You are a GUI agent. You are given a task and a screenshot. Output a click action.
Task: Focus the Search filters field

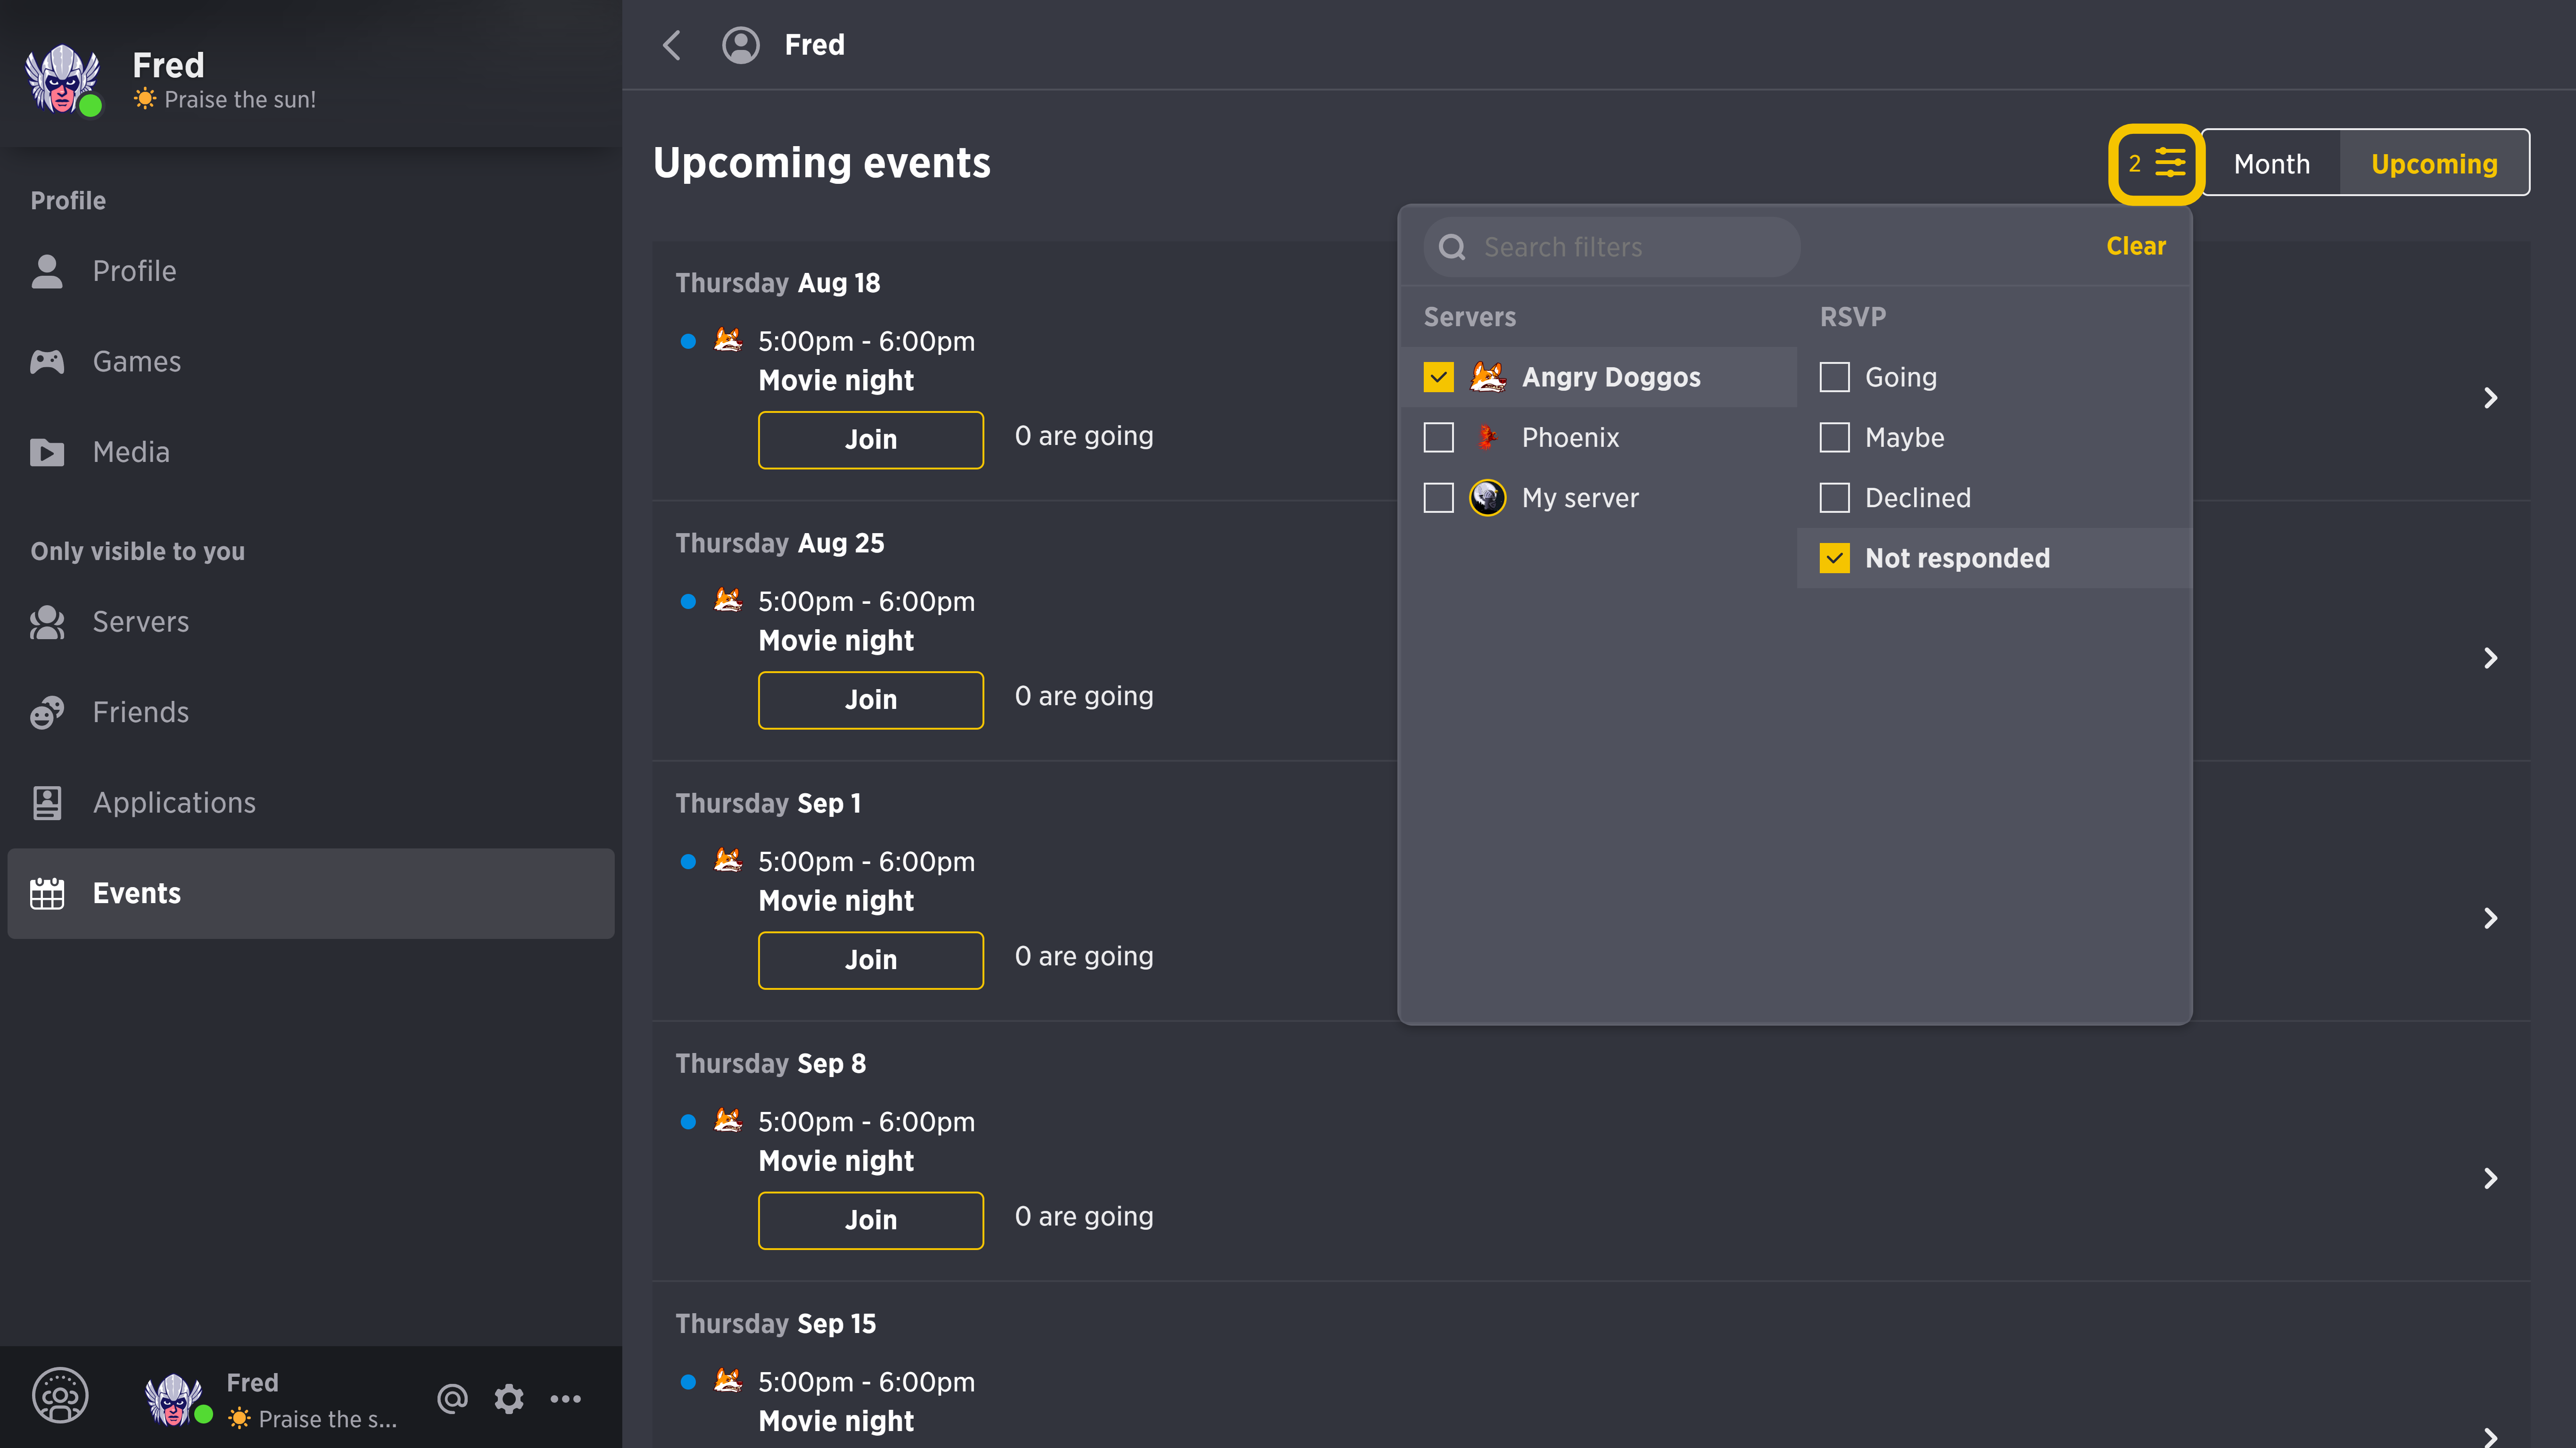click(x=1611, y=247)
